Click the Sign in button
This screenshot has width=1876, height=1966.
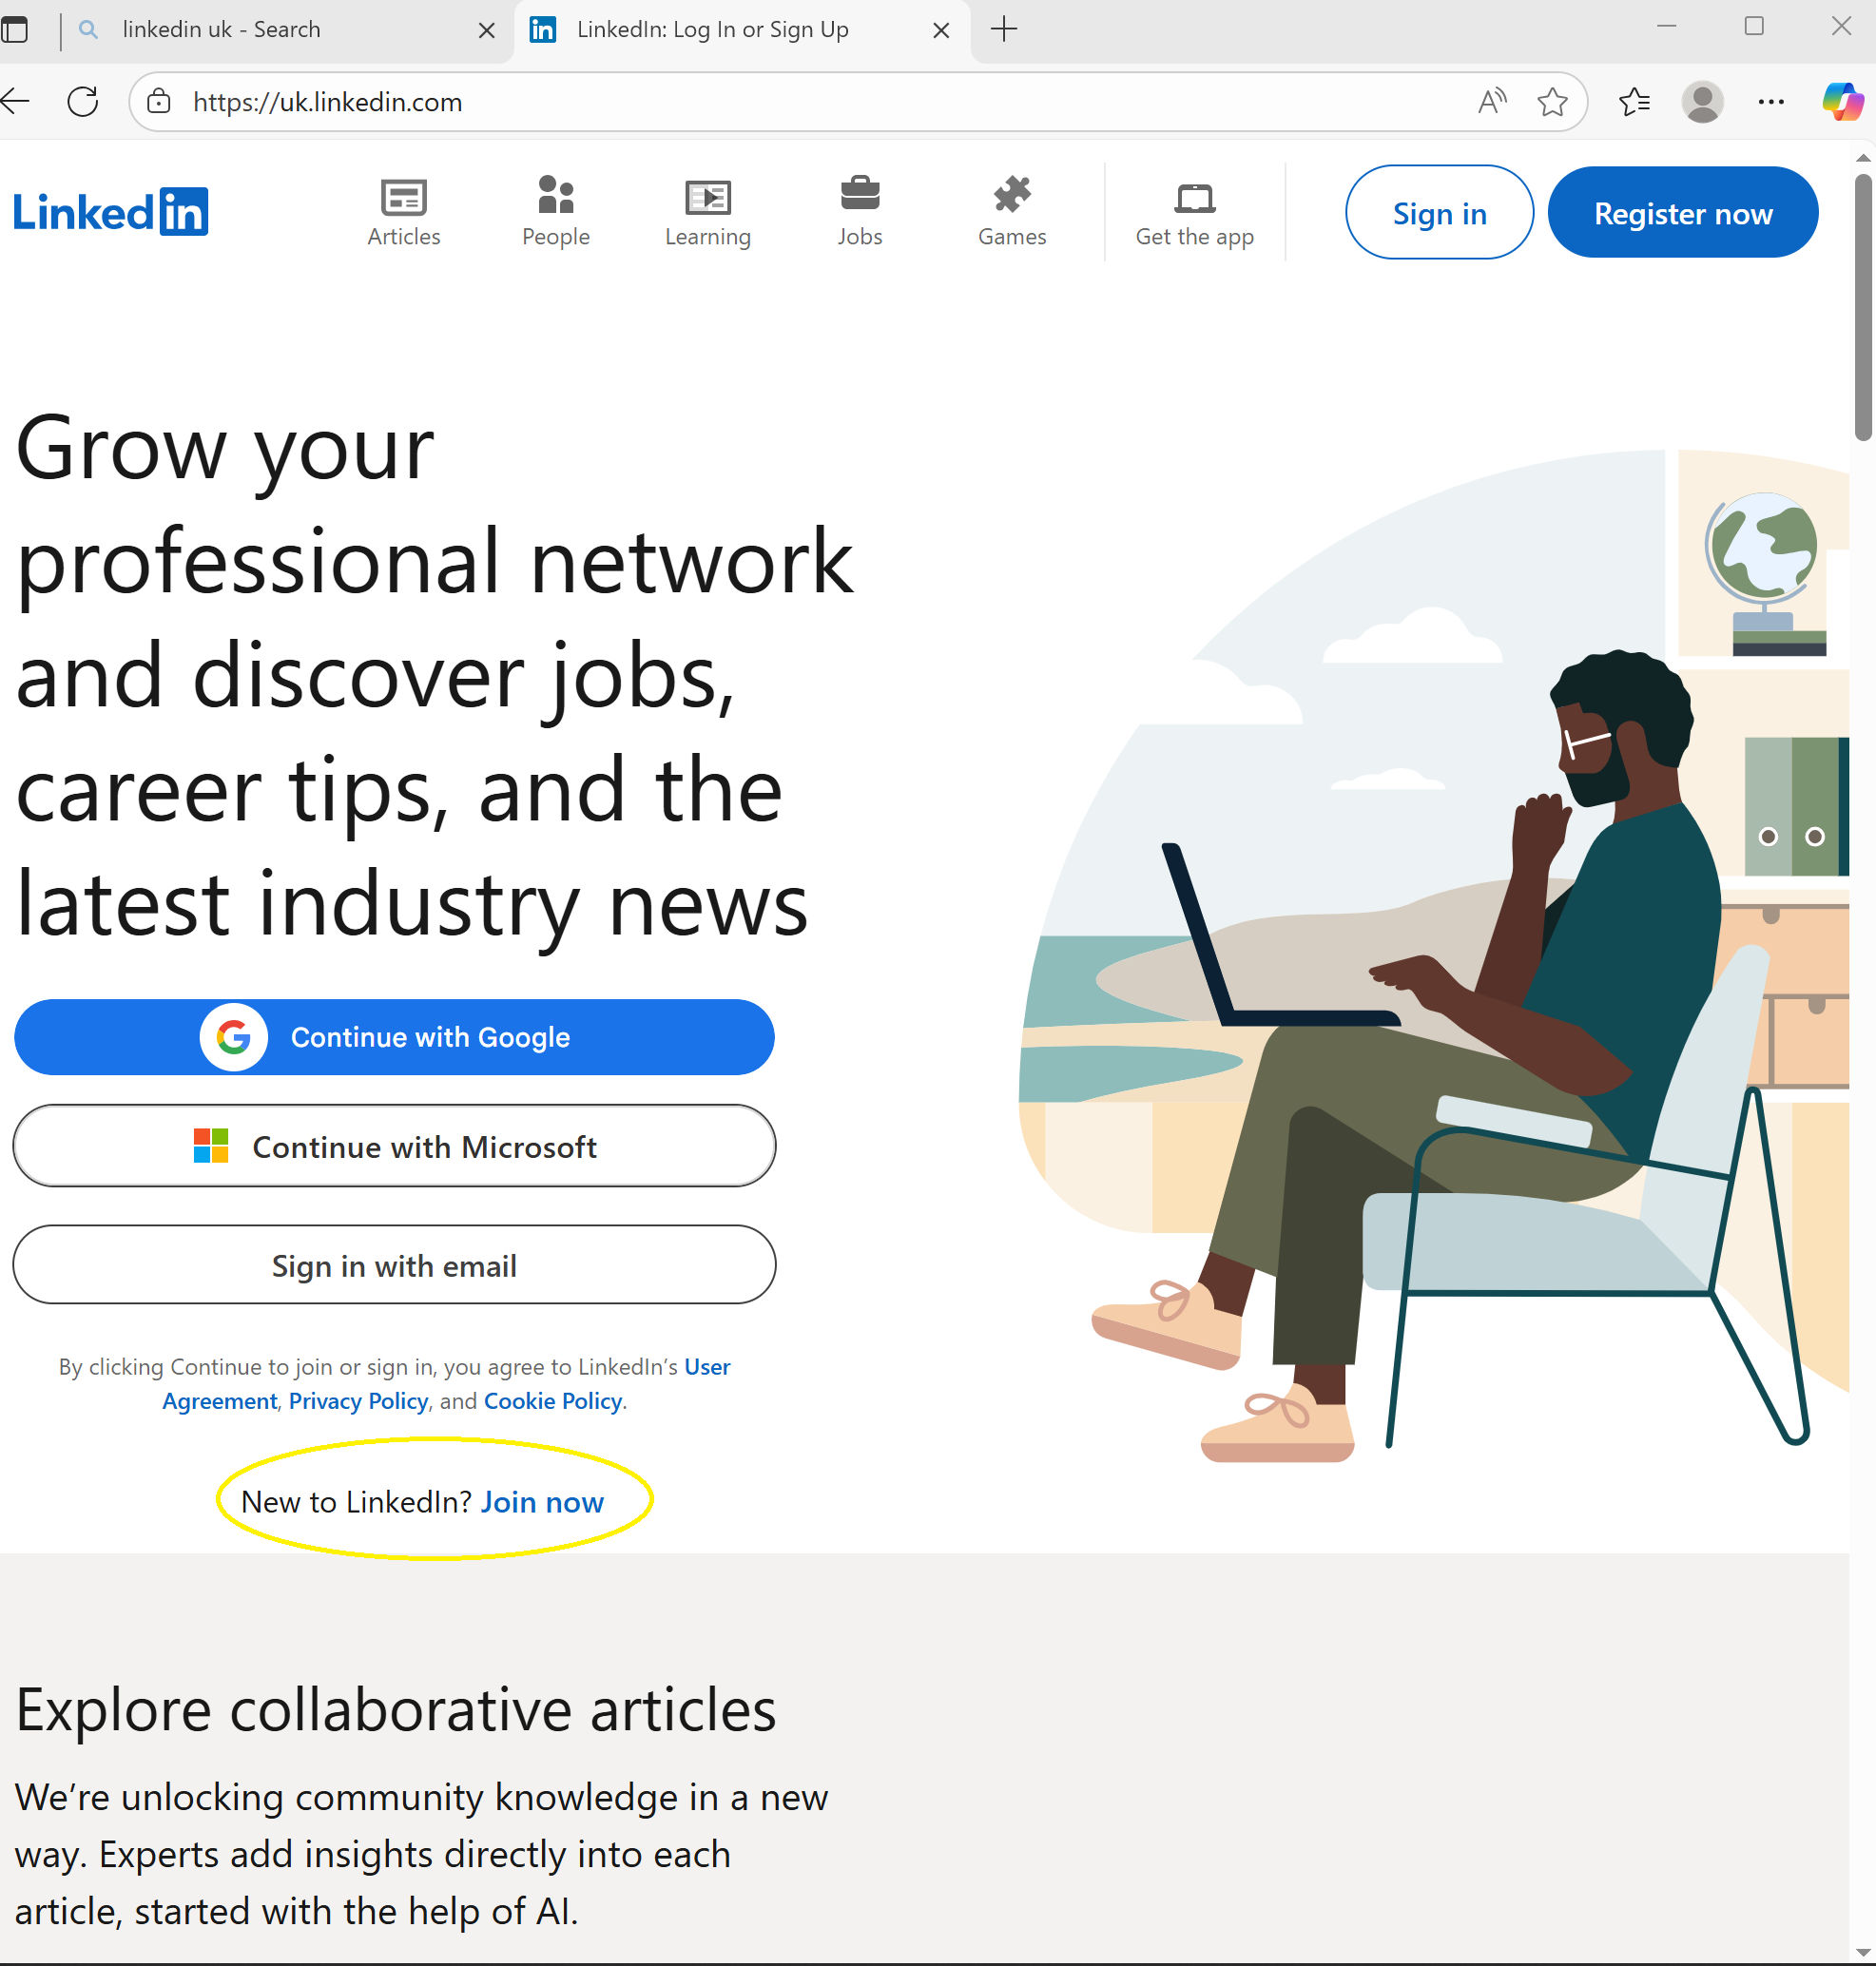pyautogui.click(x=1439, y=212)
